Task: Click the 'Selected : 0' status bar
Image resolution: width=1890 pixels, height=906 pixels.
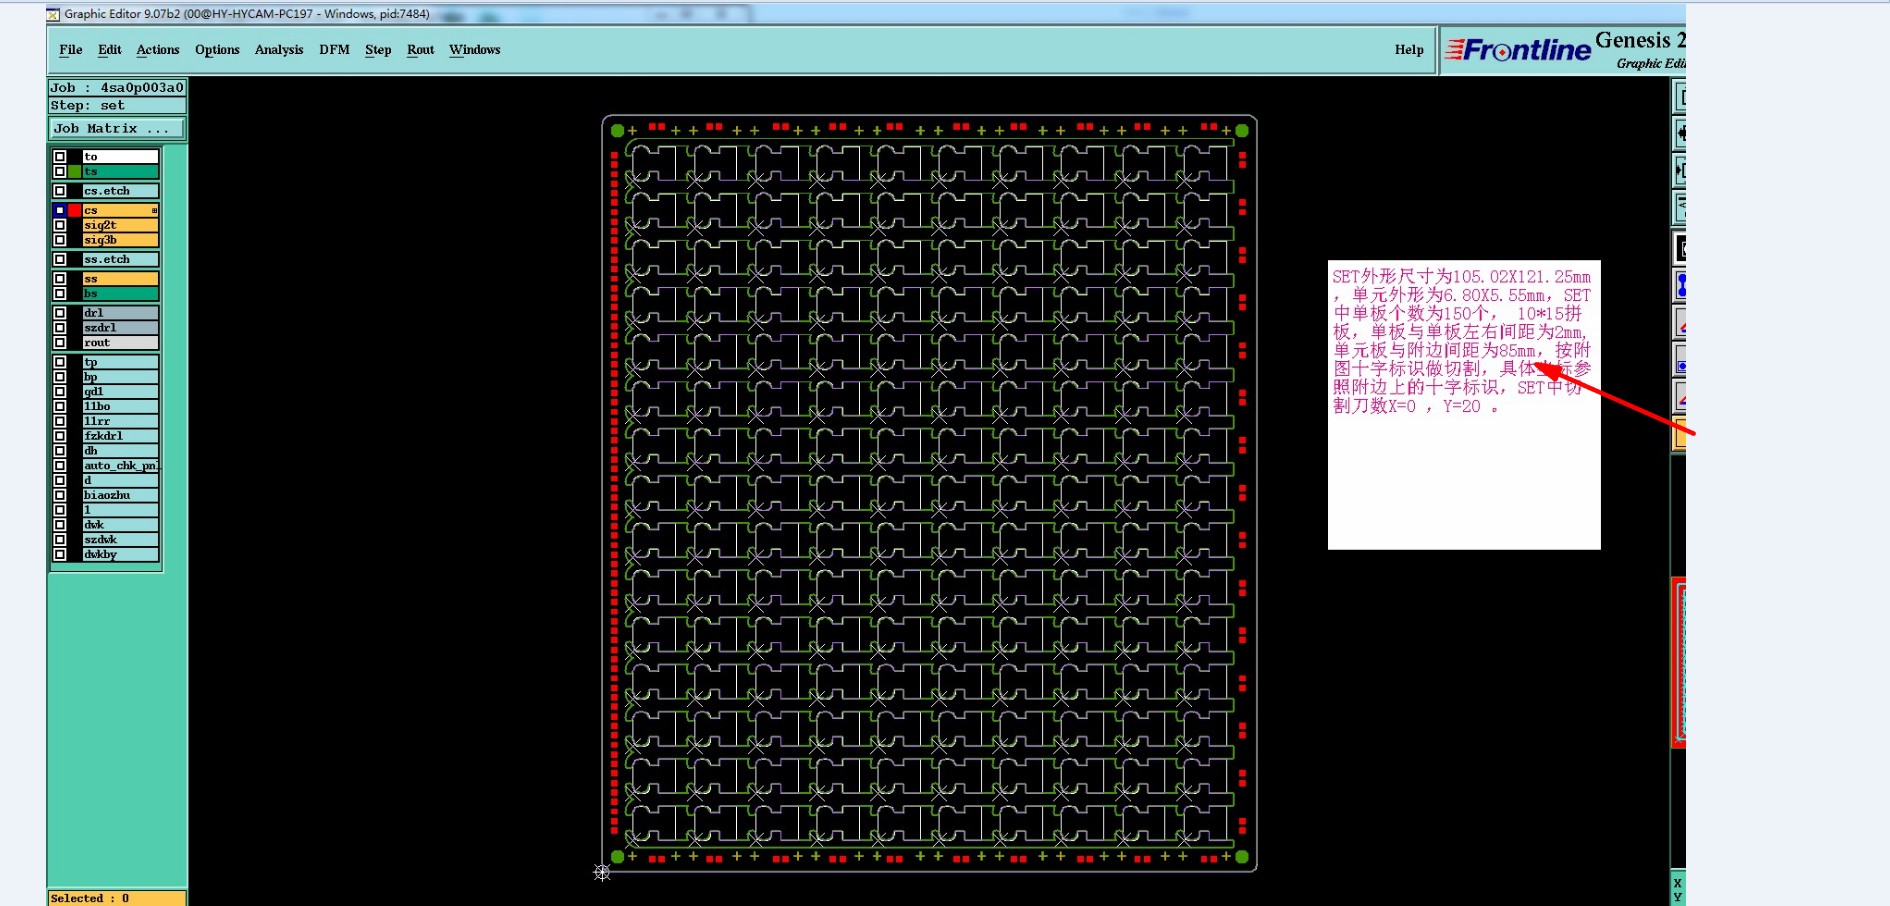Action: (117, 898)
